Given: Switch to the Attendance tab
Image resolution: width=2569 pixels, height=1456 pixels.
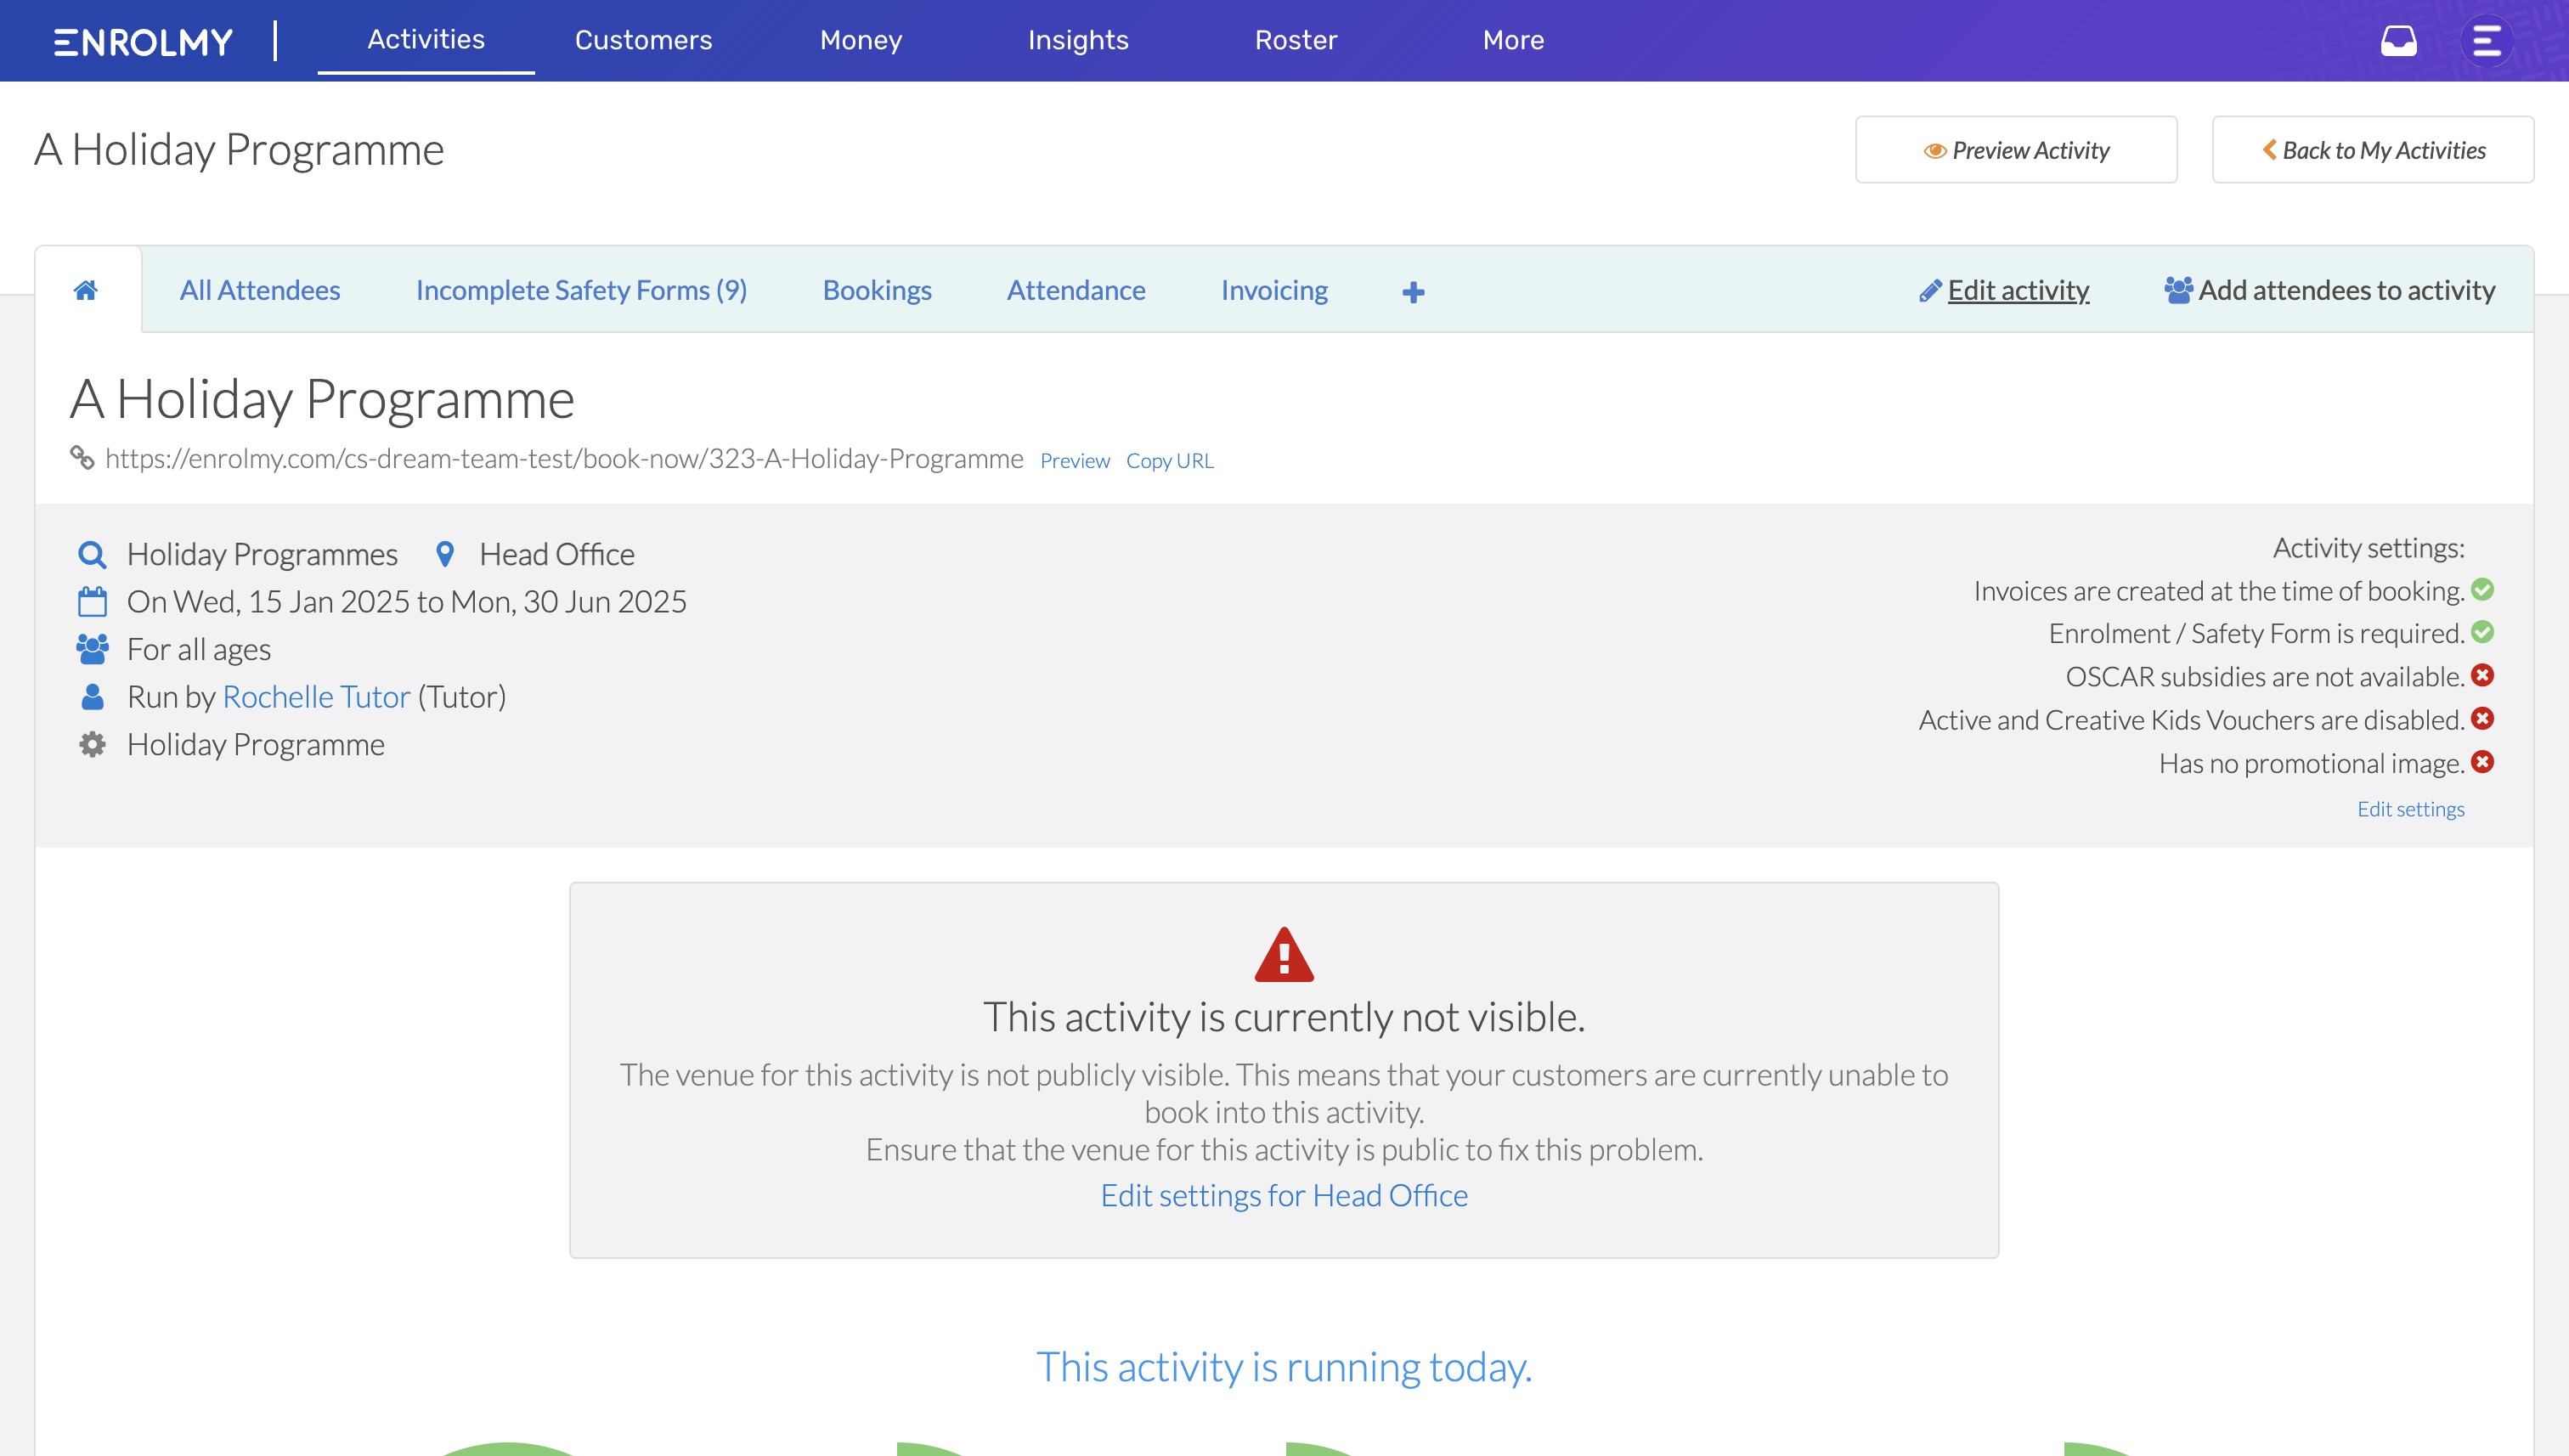Looking at the screenshot, I should [x=1076, y=290].
